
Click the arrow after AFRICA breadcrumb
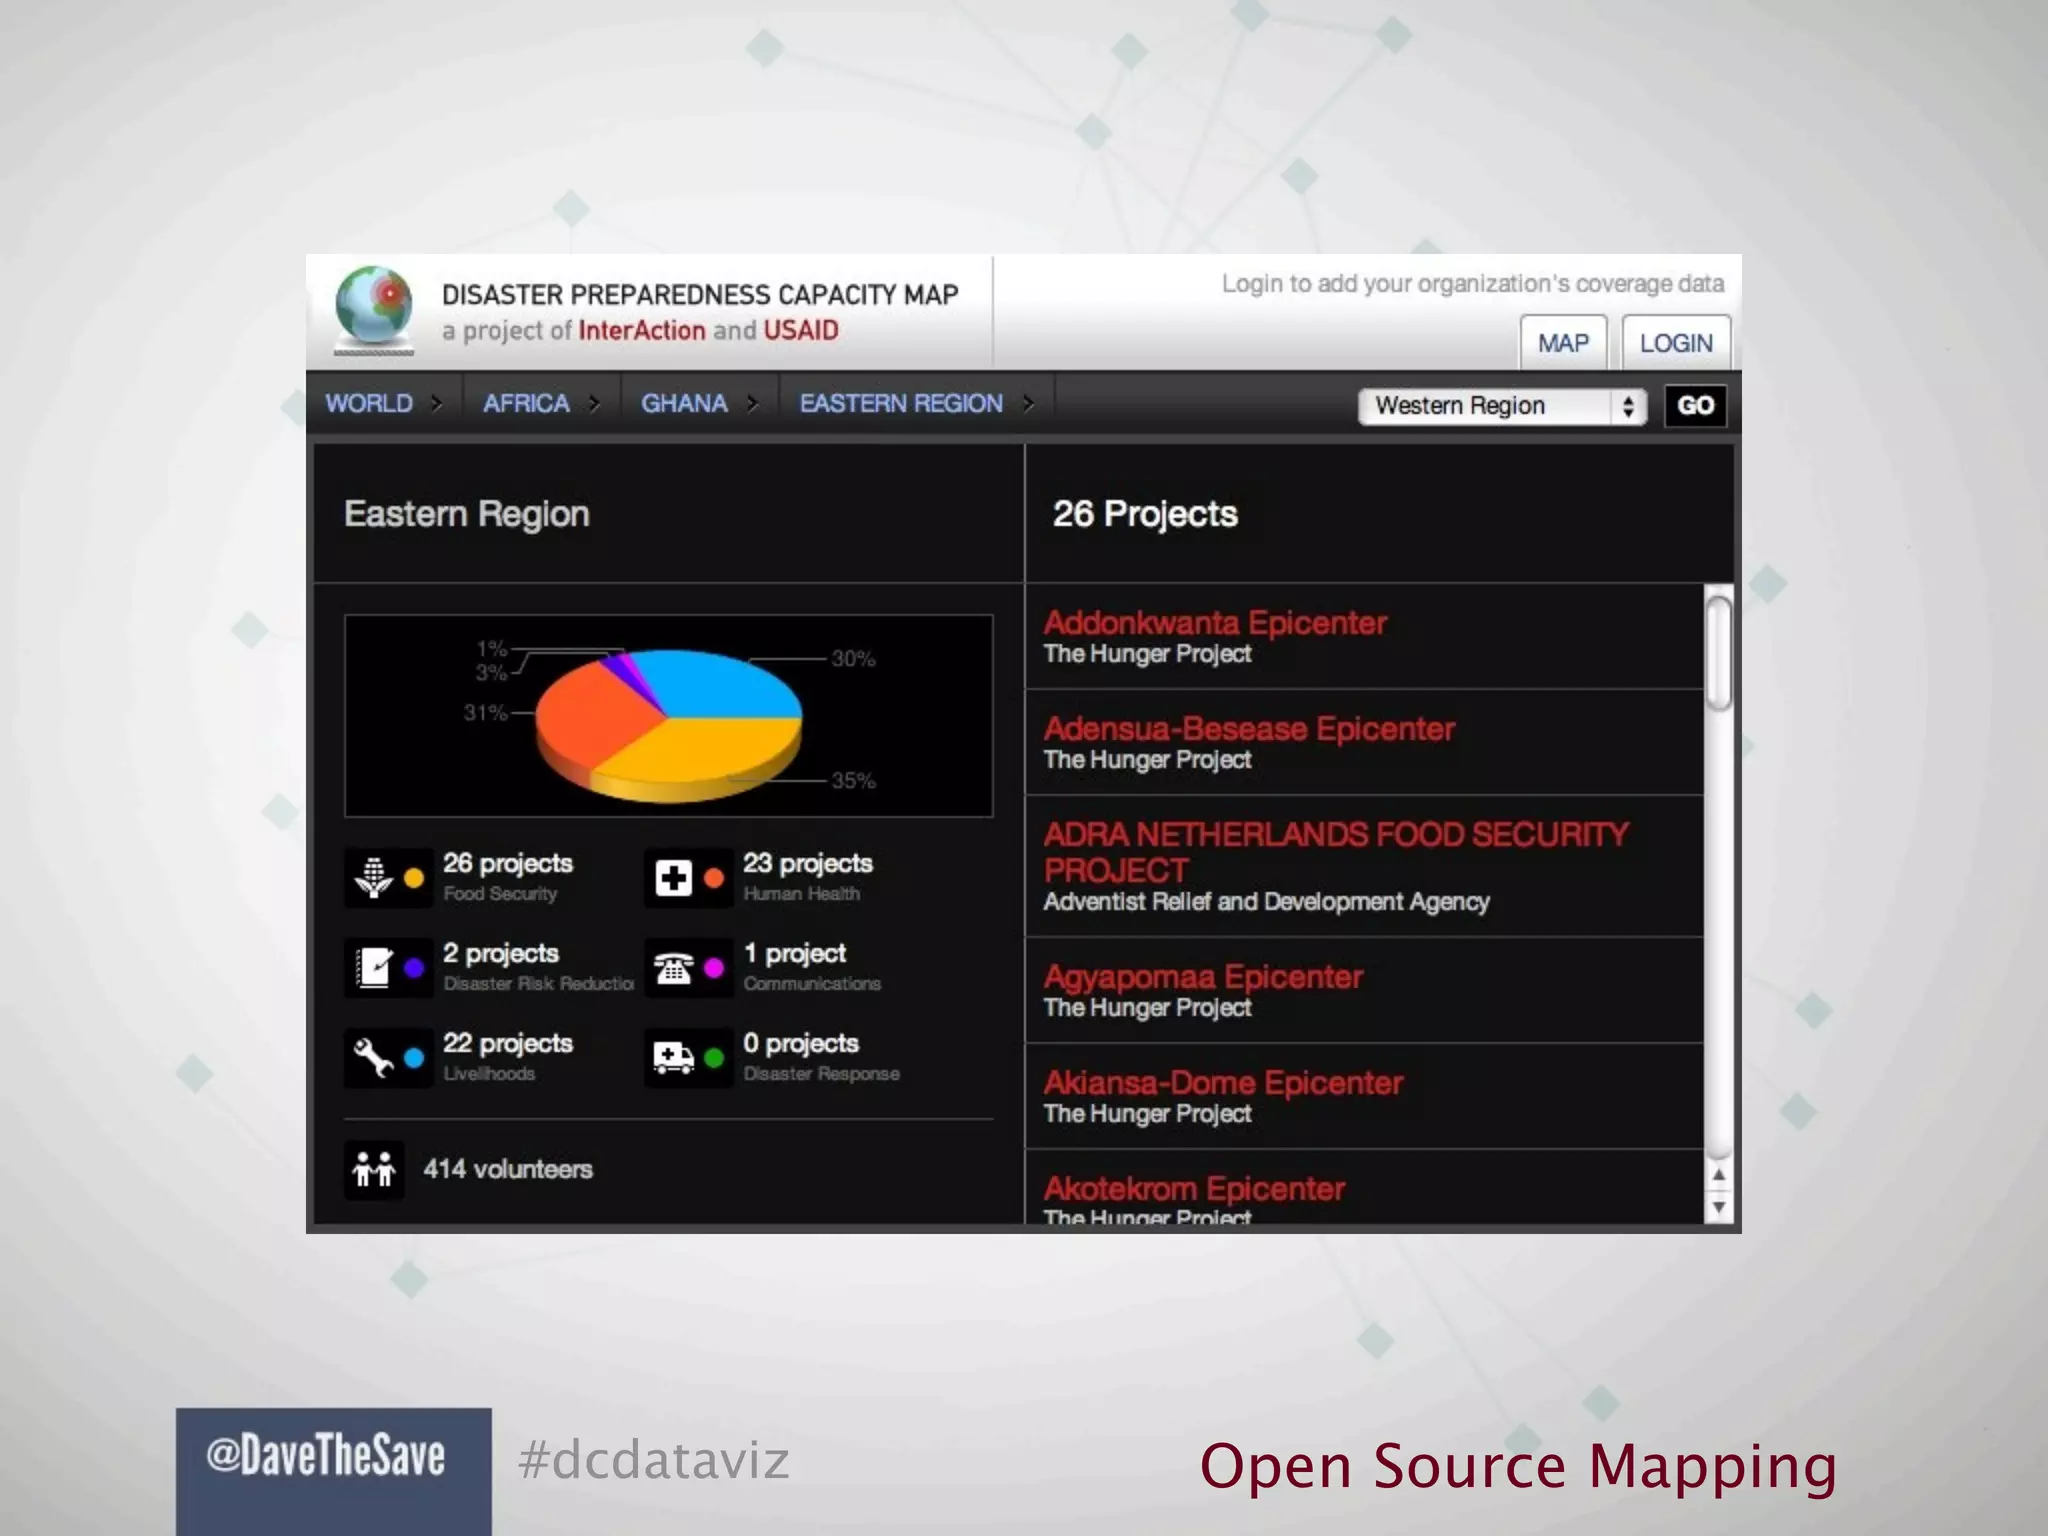pos(594,403)
